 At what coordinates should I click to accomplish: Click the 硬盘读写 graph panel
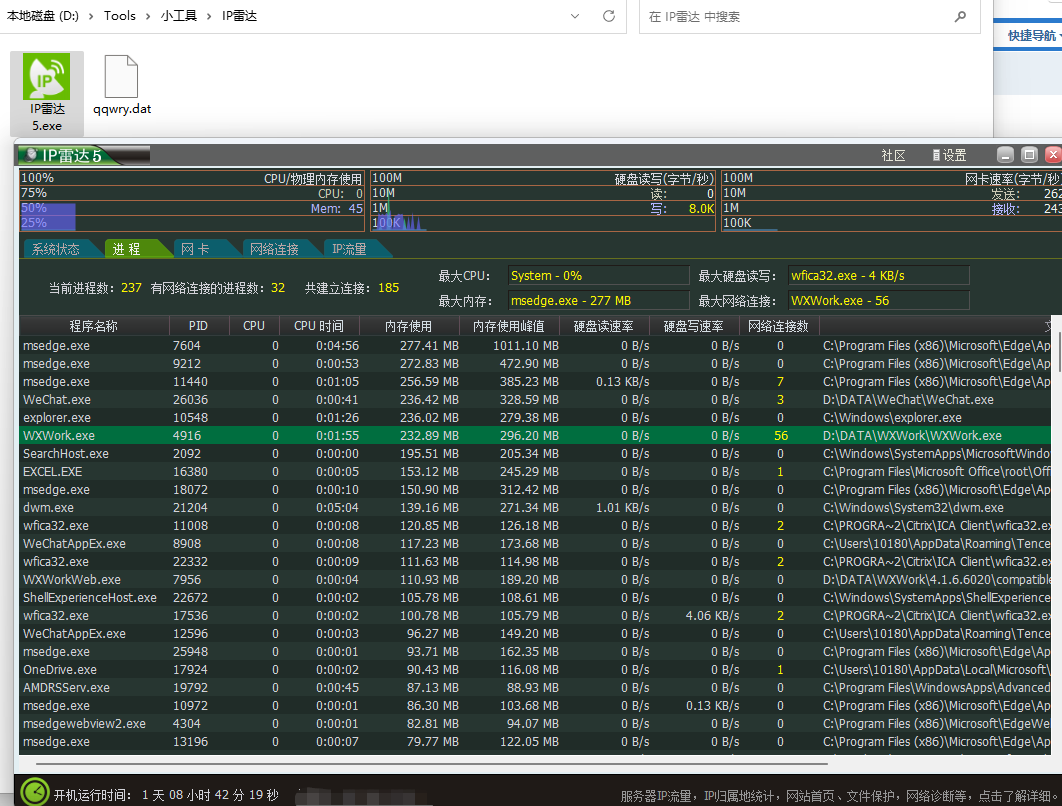(x=543, y=200)
